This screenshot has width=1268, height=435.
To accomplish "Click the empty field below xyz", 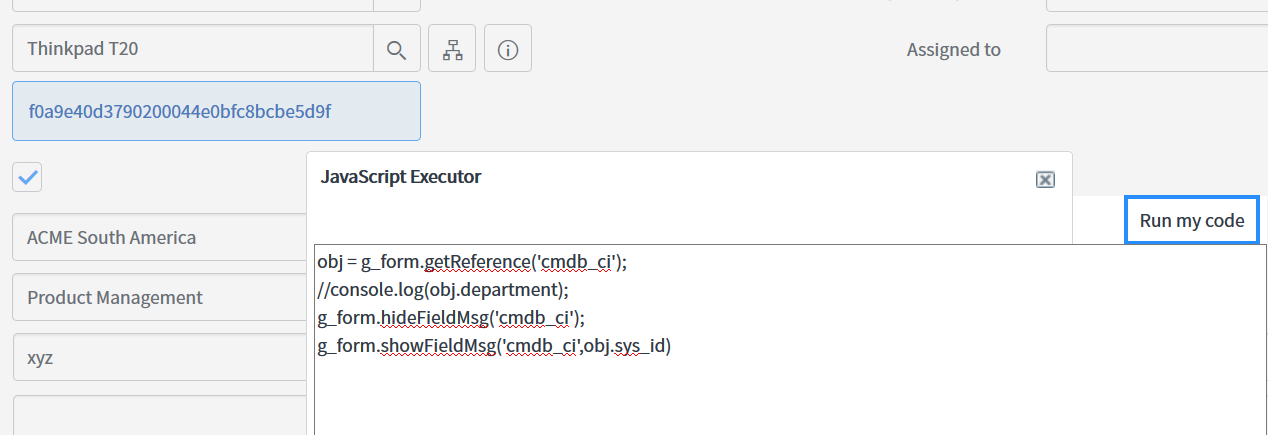I will 160,415.
